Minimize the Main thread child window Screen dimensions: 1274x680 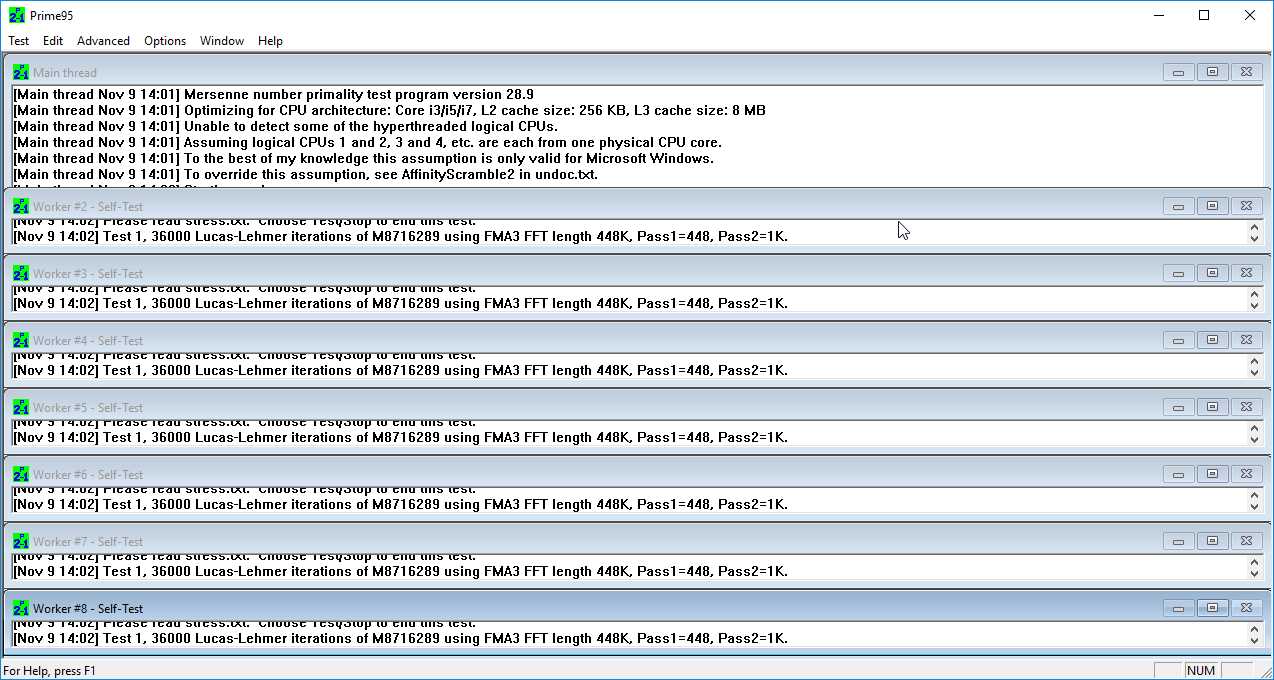(x=1179, y=72)
